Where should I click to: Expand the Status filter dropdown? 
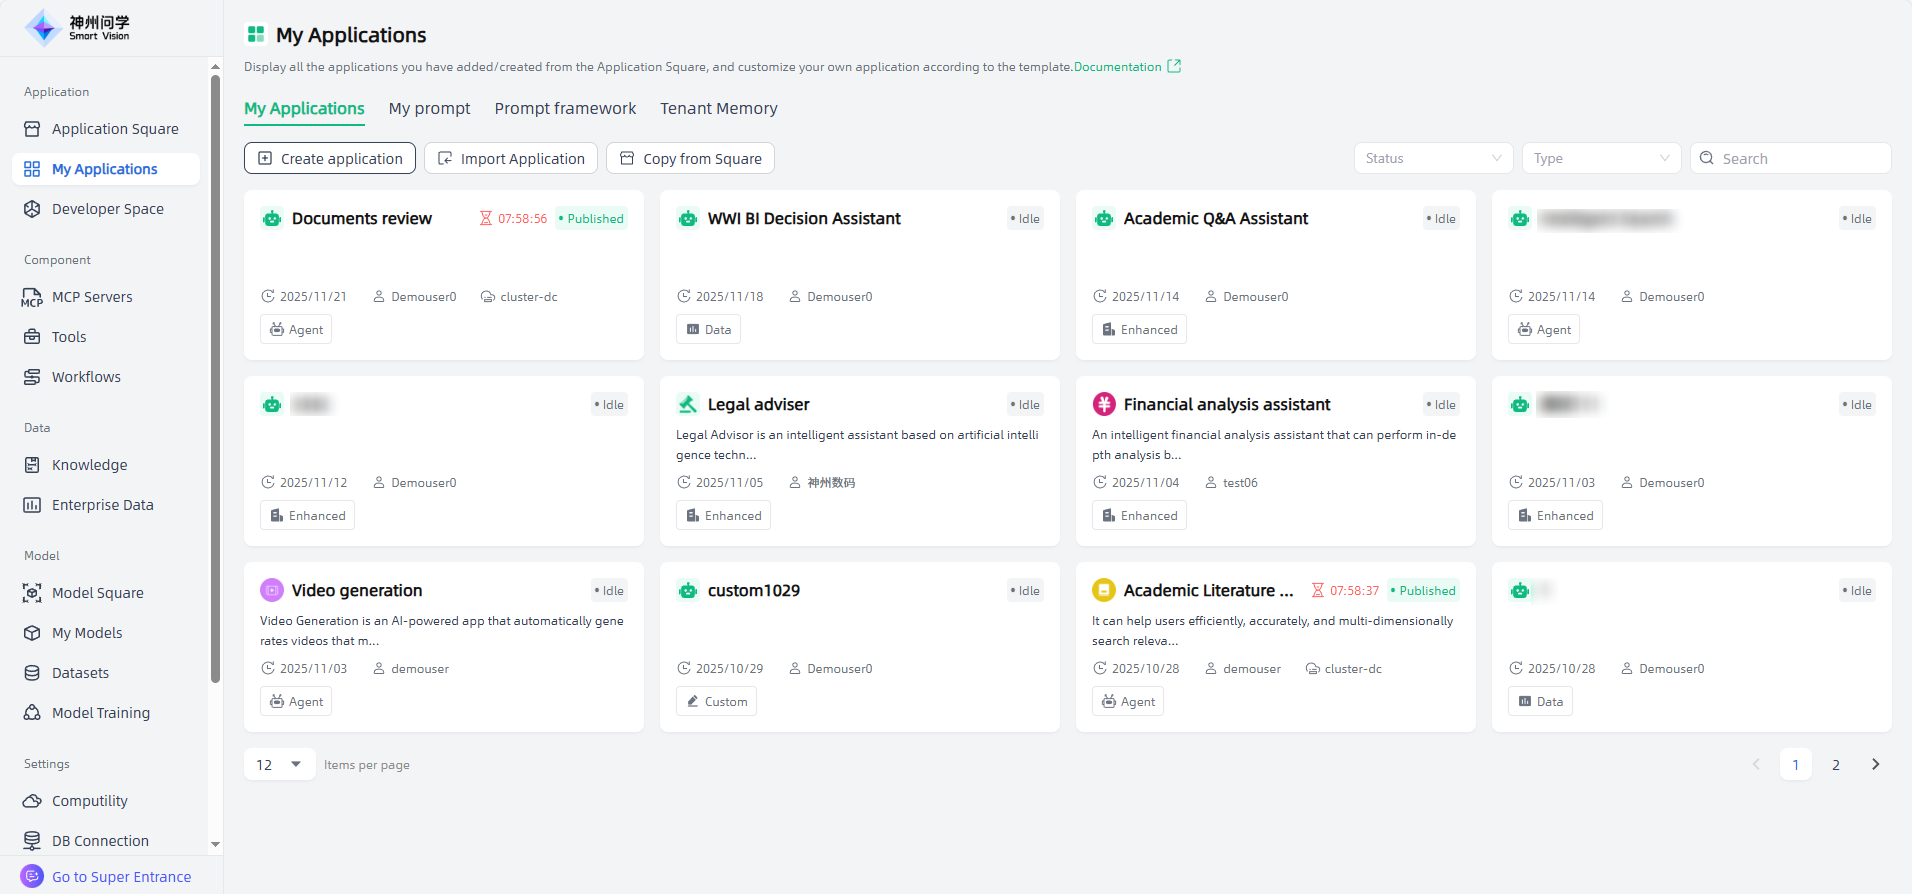click(1433, 158)
